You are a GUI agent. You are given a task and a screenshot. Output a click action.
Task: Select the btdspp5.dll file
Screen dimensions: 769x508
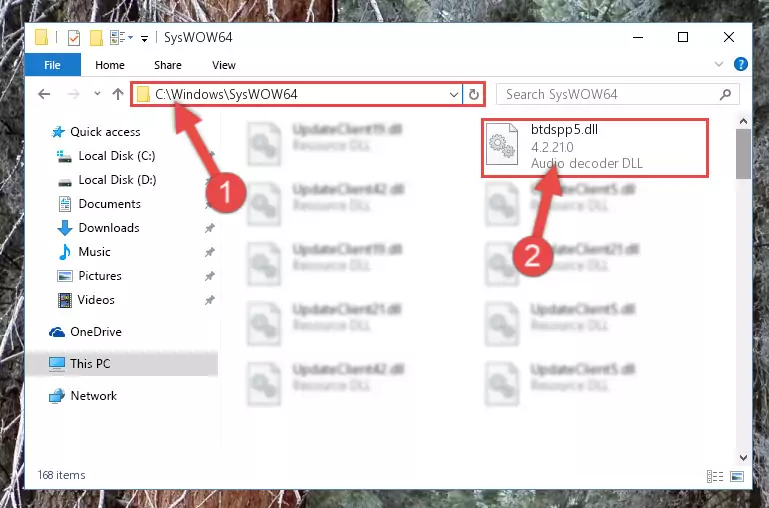pos(594,147)
